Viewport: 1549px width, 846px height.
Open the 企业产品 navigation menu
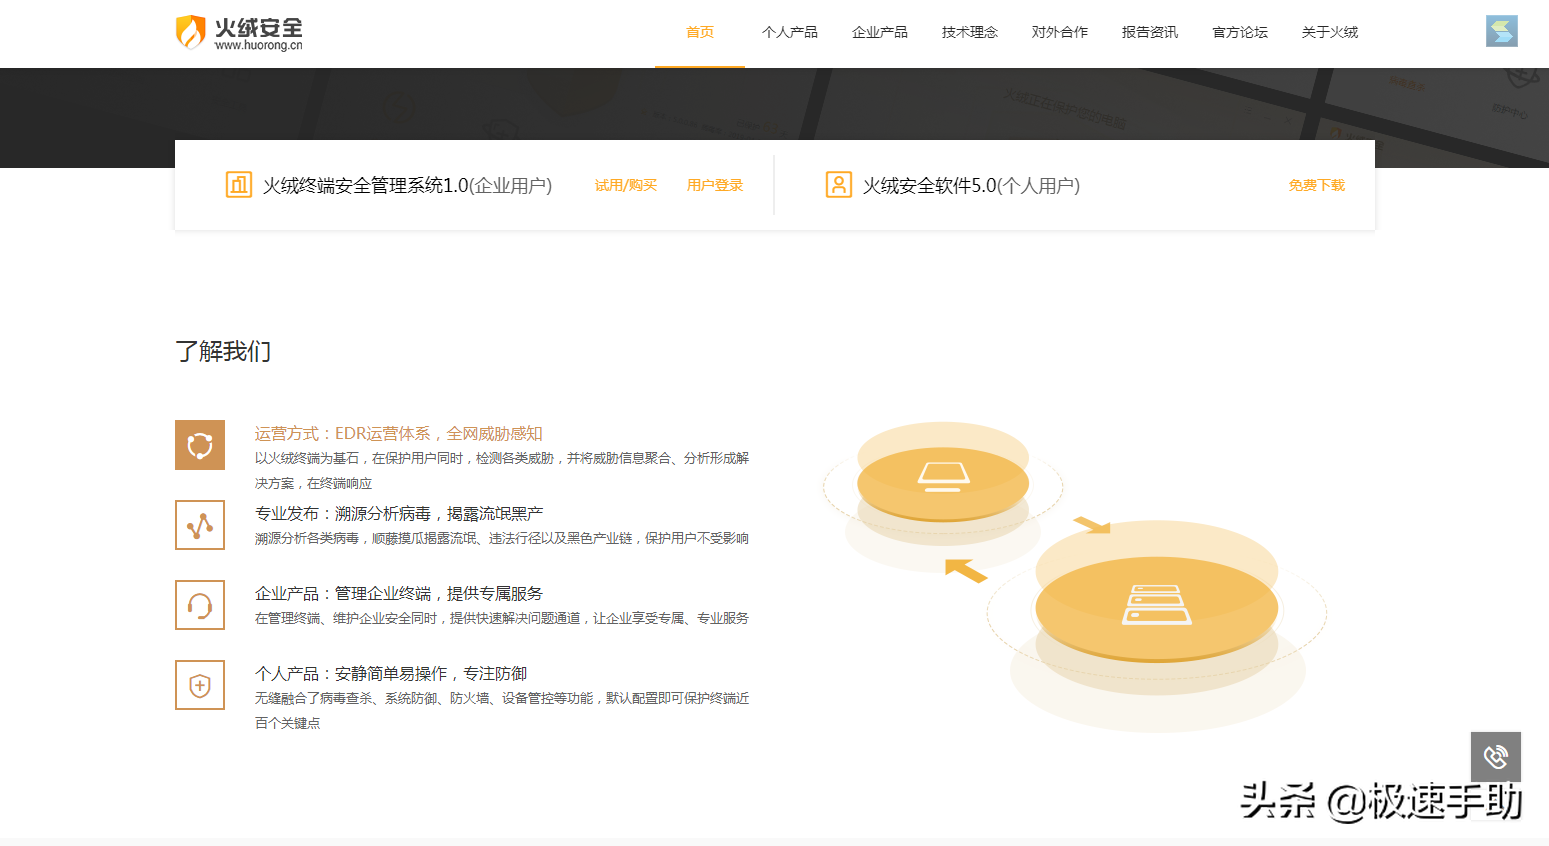[879, 31]
